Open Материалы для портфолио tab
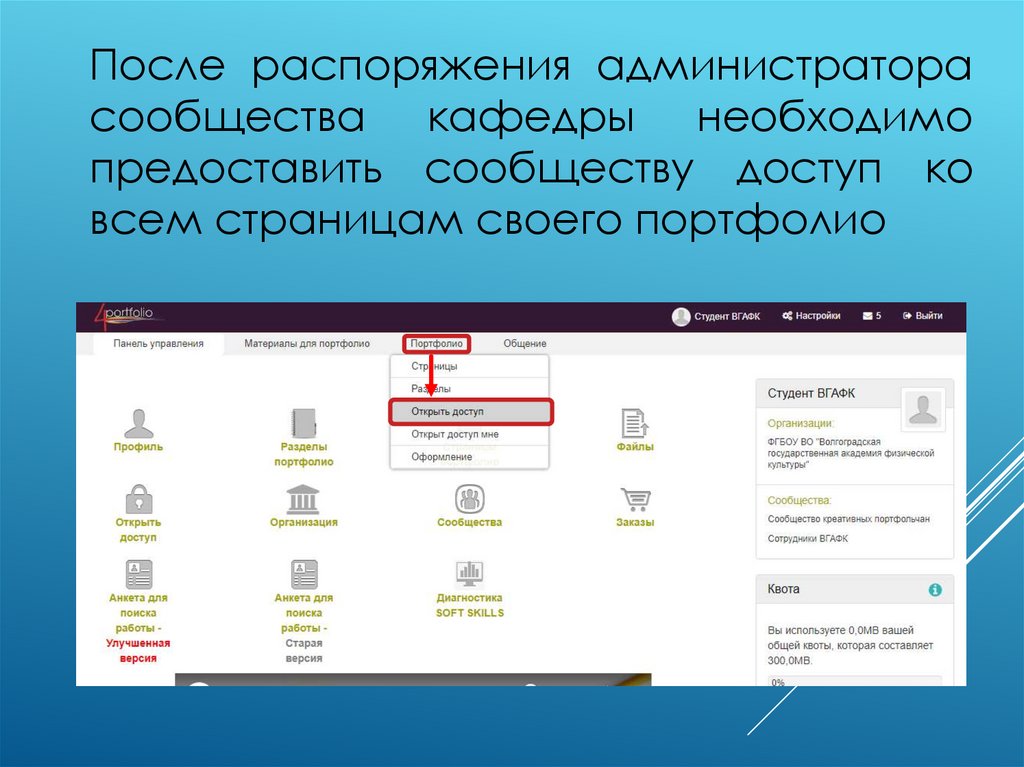The width and height of the screenshot is (1024, 767). pyautogui.click(x=307, y=344)
